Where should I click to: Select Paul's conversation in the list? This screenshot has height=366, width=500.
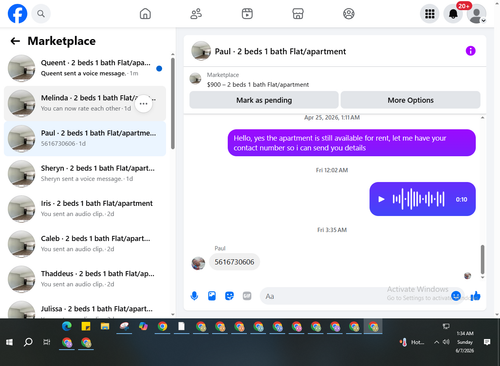tap(85, 138)
